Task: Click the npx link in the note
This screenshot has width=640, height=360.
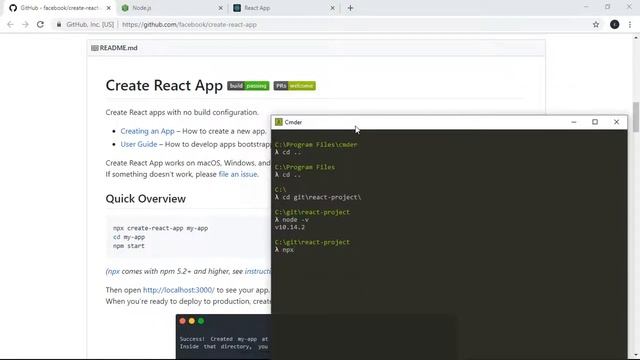Action: coord(113,271)
